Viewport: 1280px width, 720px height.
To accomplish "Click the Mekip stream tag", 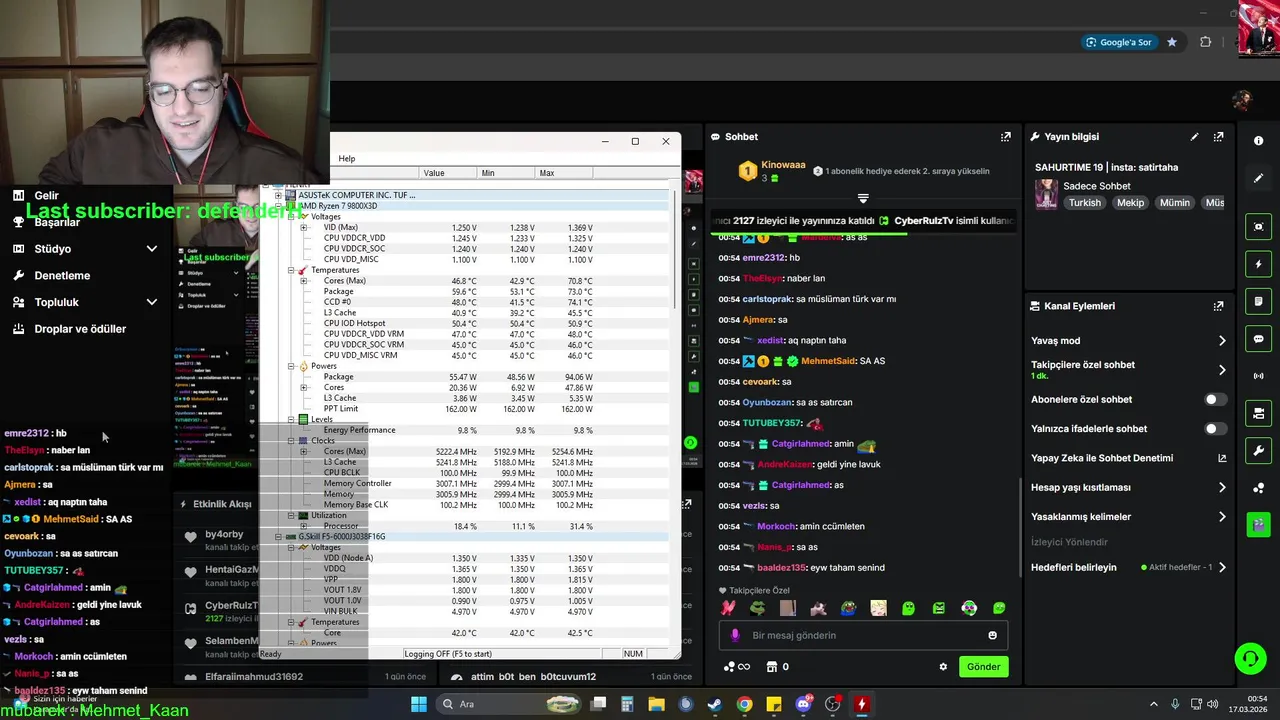I will pyautogui.click(x=1130, y=203).
